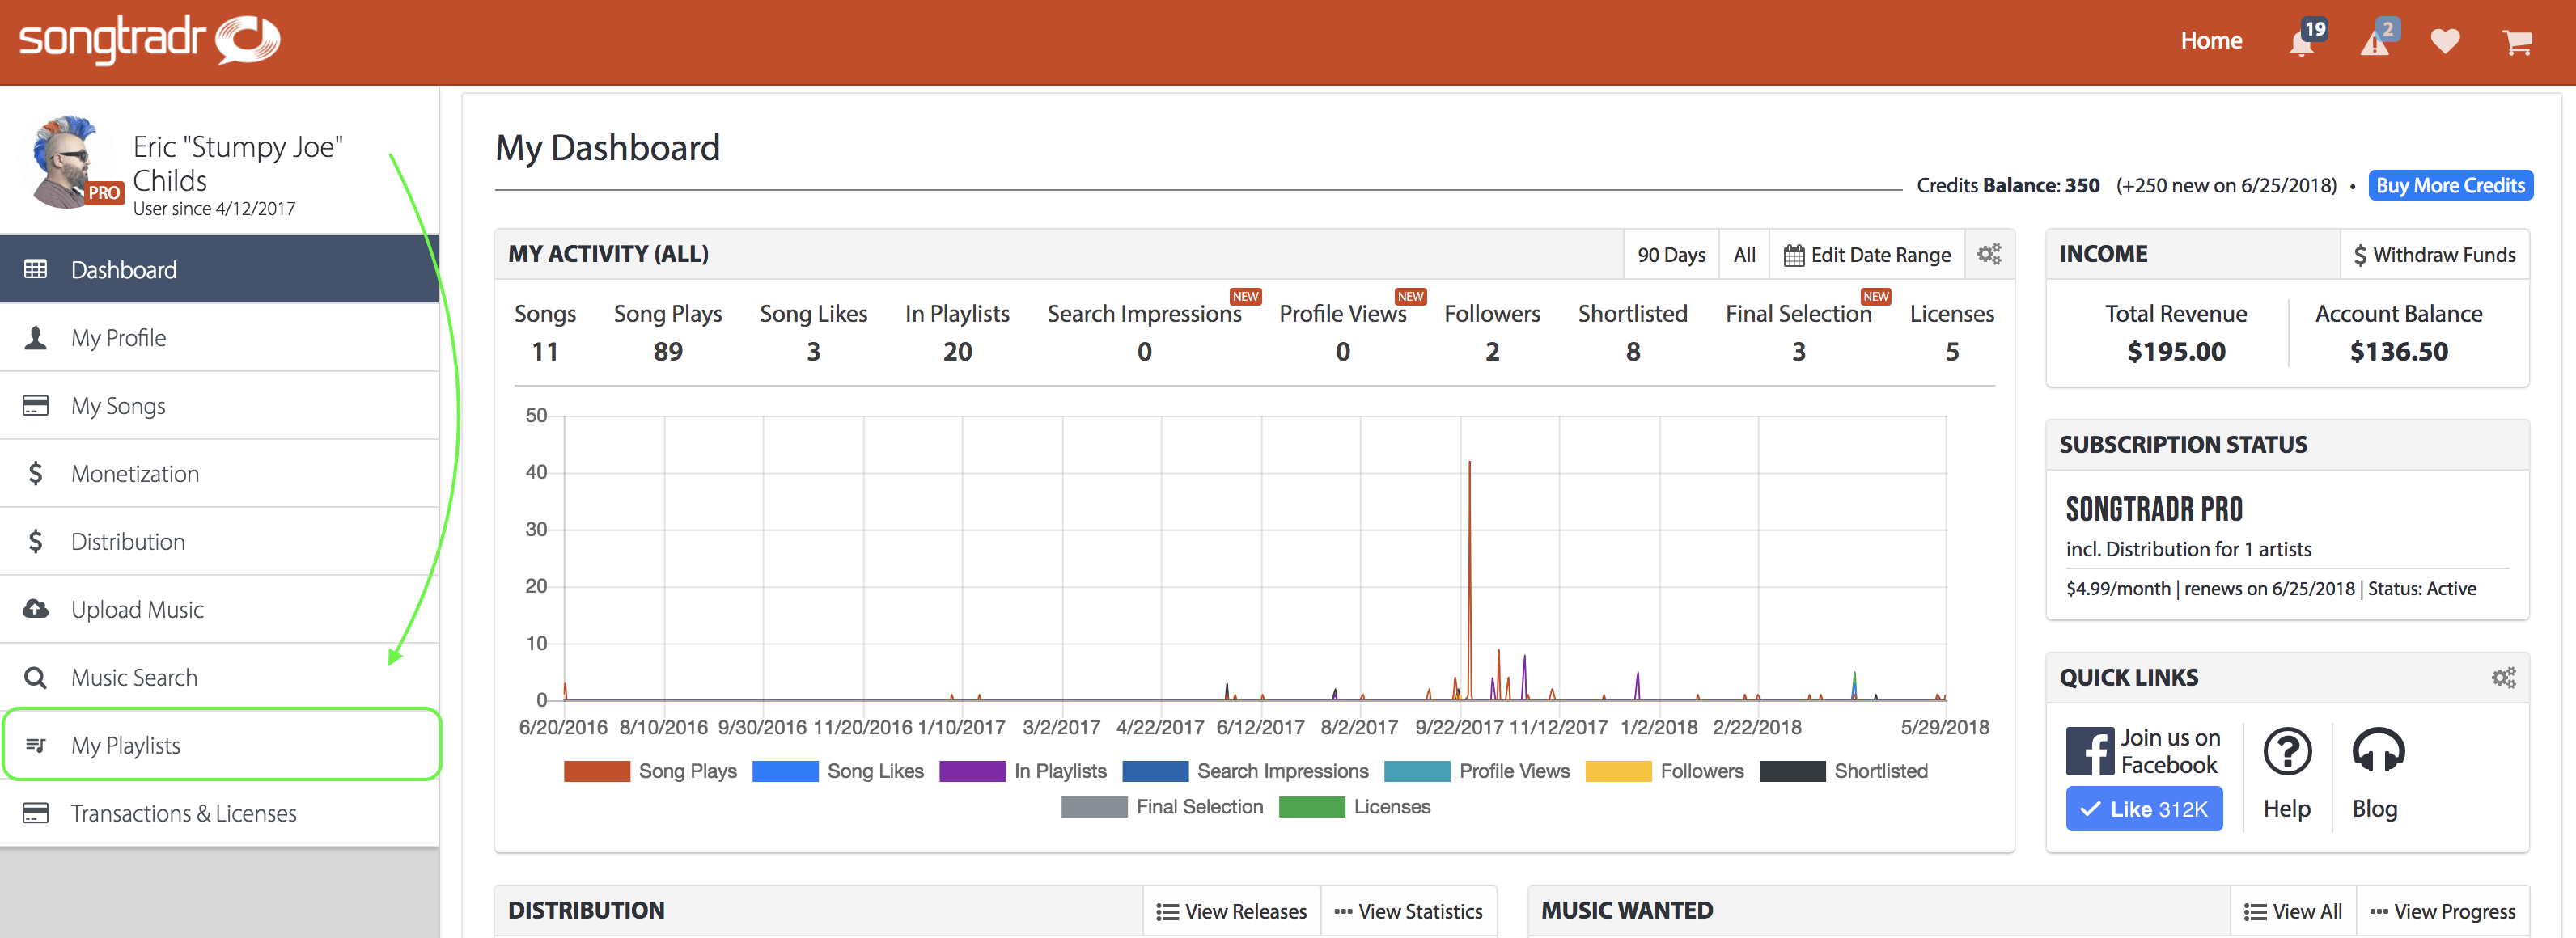2576x938 pixels.
Task: Open Upload Music in sidebar
Action: pyautogui.click(x=219, y=609)
